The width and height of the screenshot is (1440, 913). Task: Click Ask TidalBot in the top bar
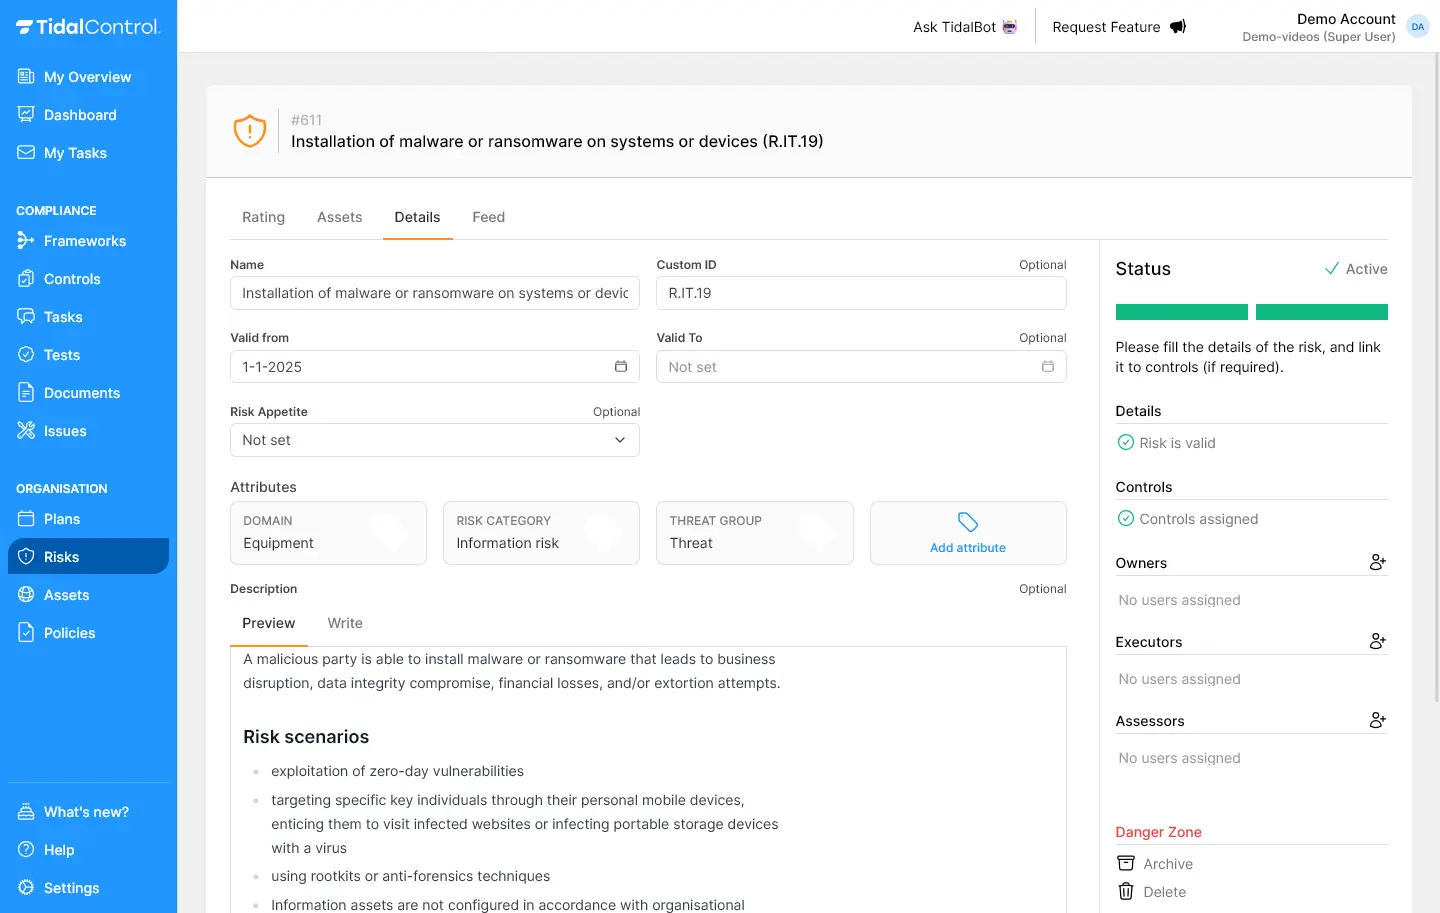click(964, 27)
